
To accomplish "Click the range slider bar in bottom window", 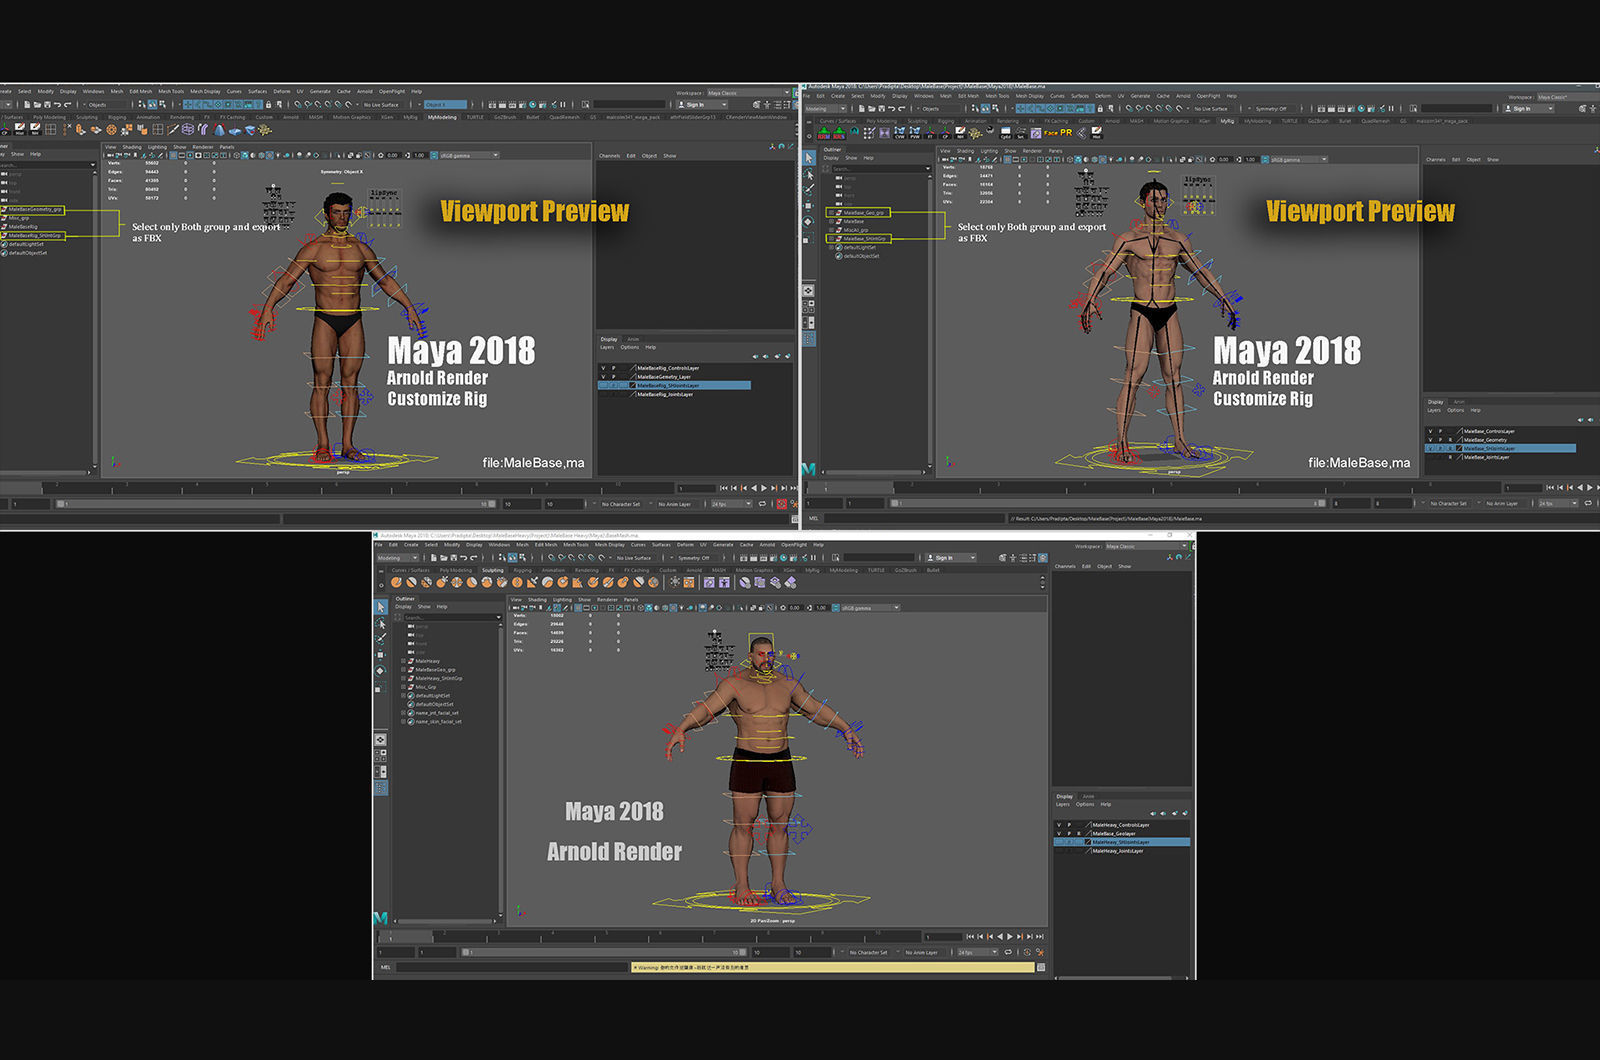I will coord(604,952).
